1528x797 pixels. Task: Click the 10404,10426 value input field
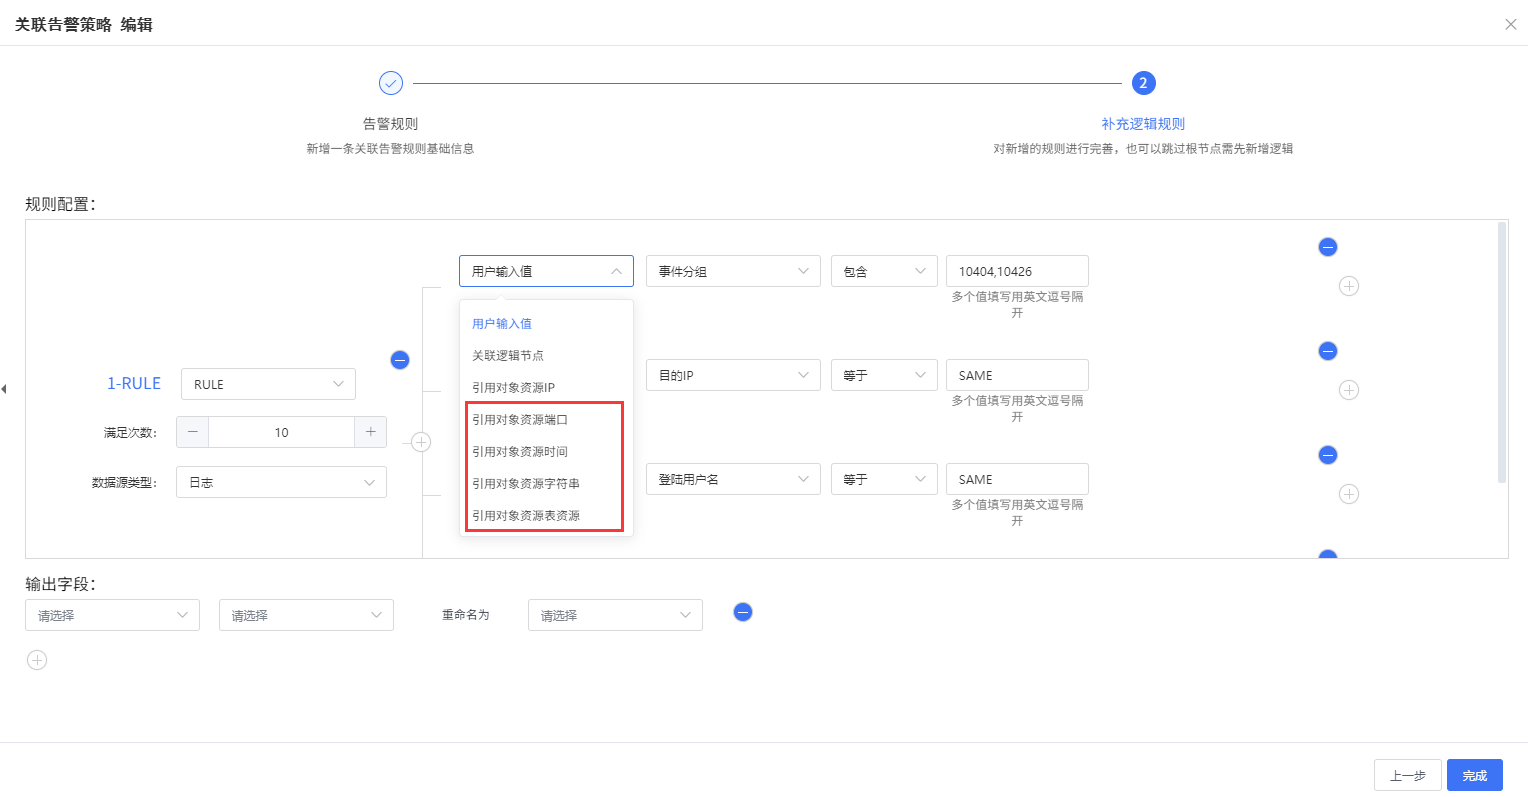click(1016, 271)
